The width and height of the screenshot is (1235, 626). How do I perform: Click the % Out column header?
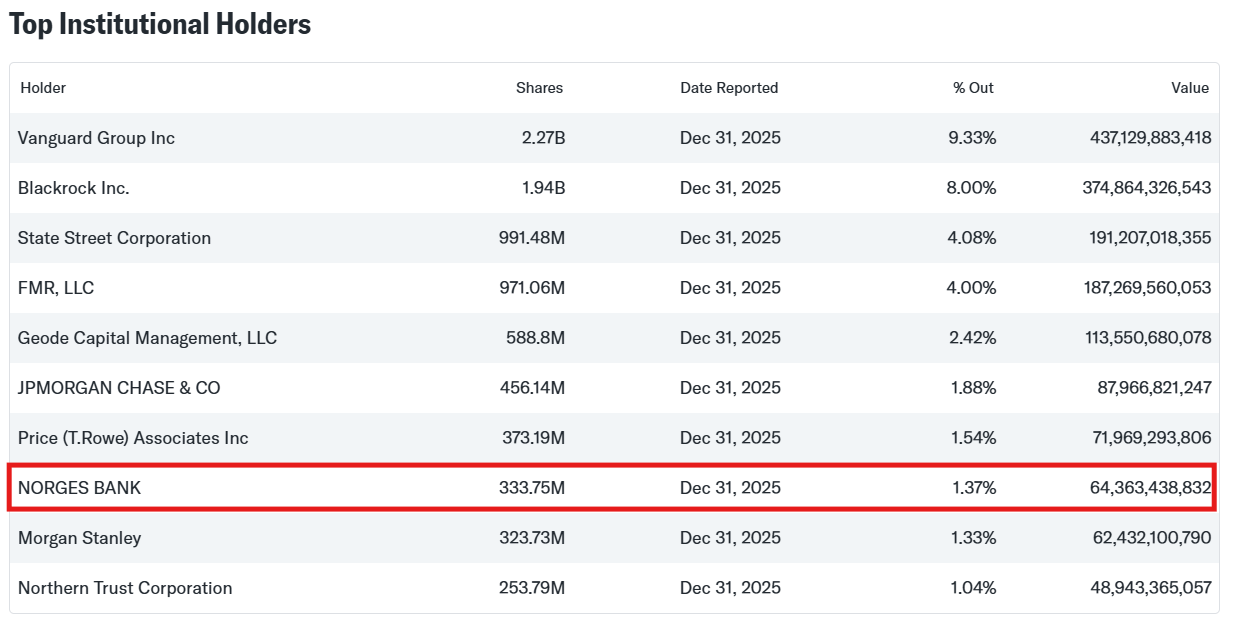[973, 88]
